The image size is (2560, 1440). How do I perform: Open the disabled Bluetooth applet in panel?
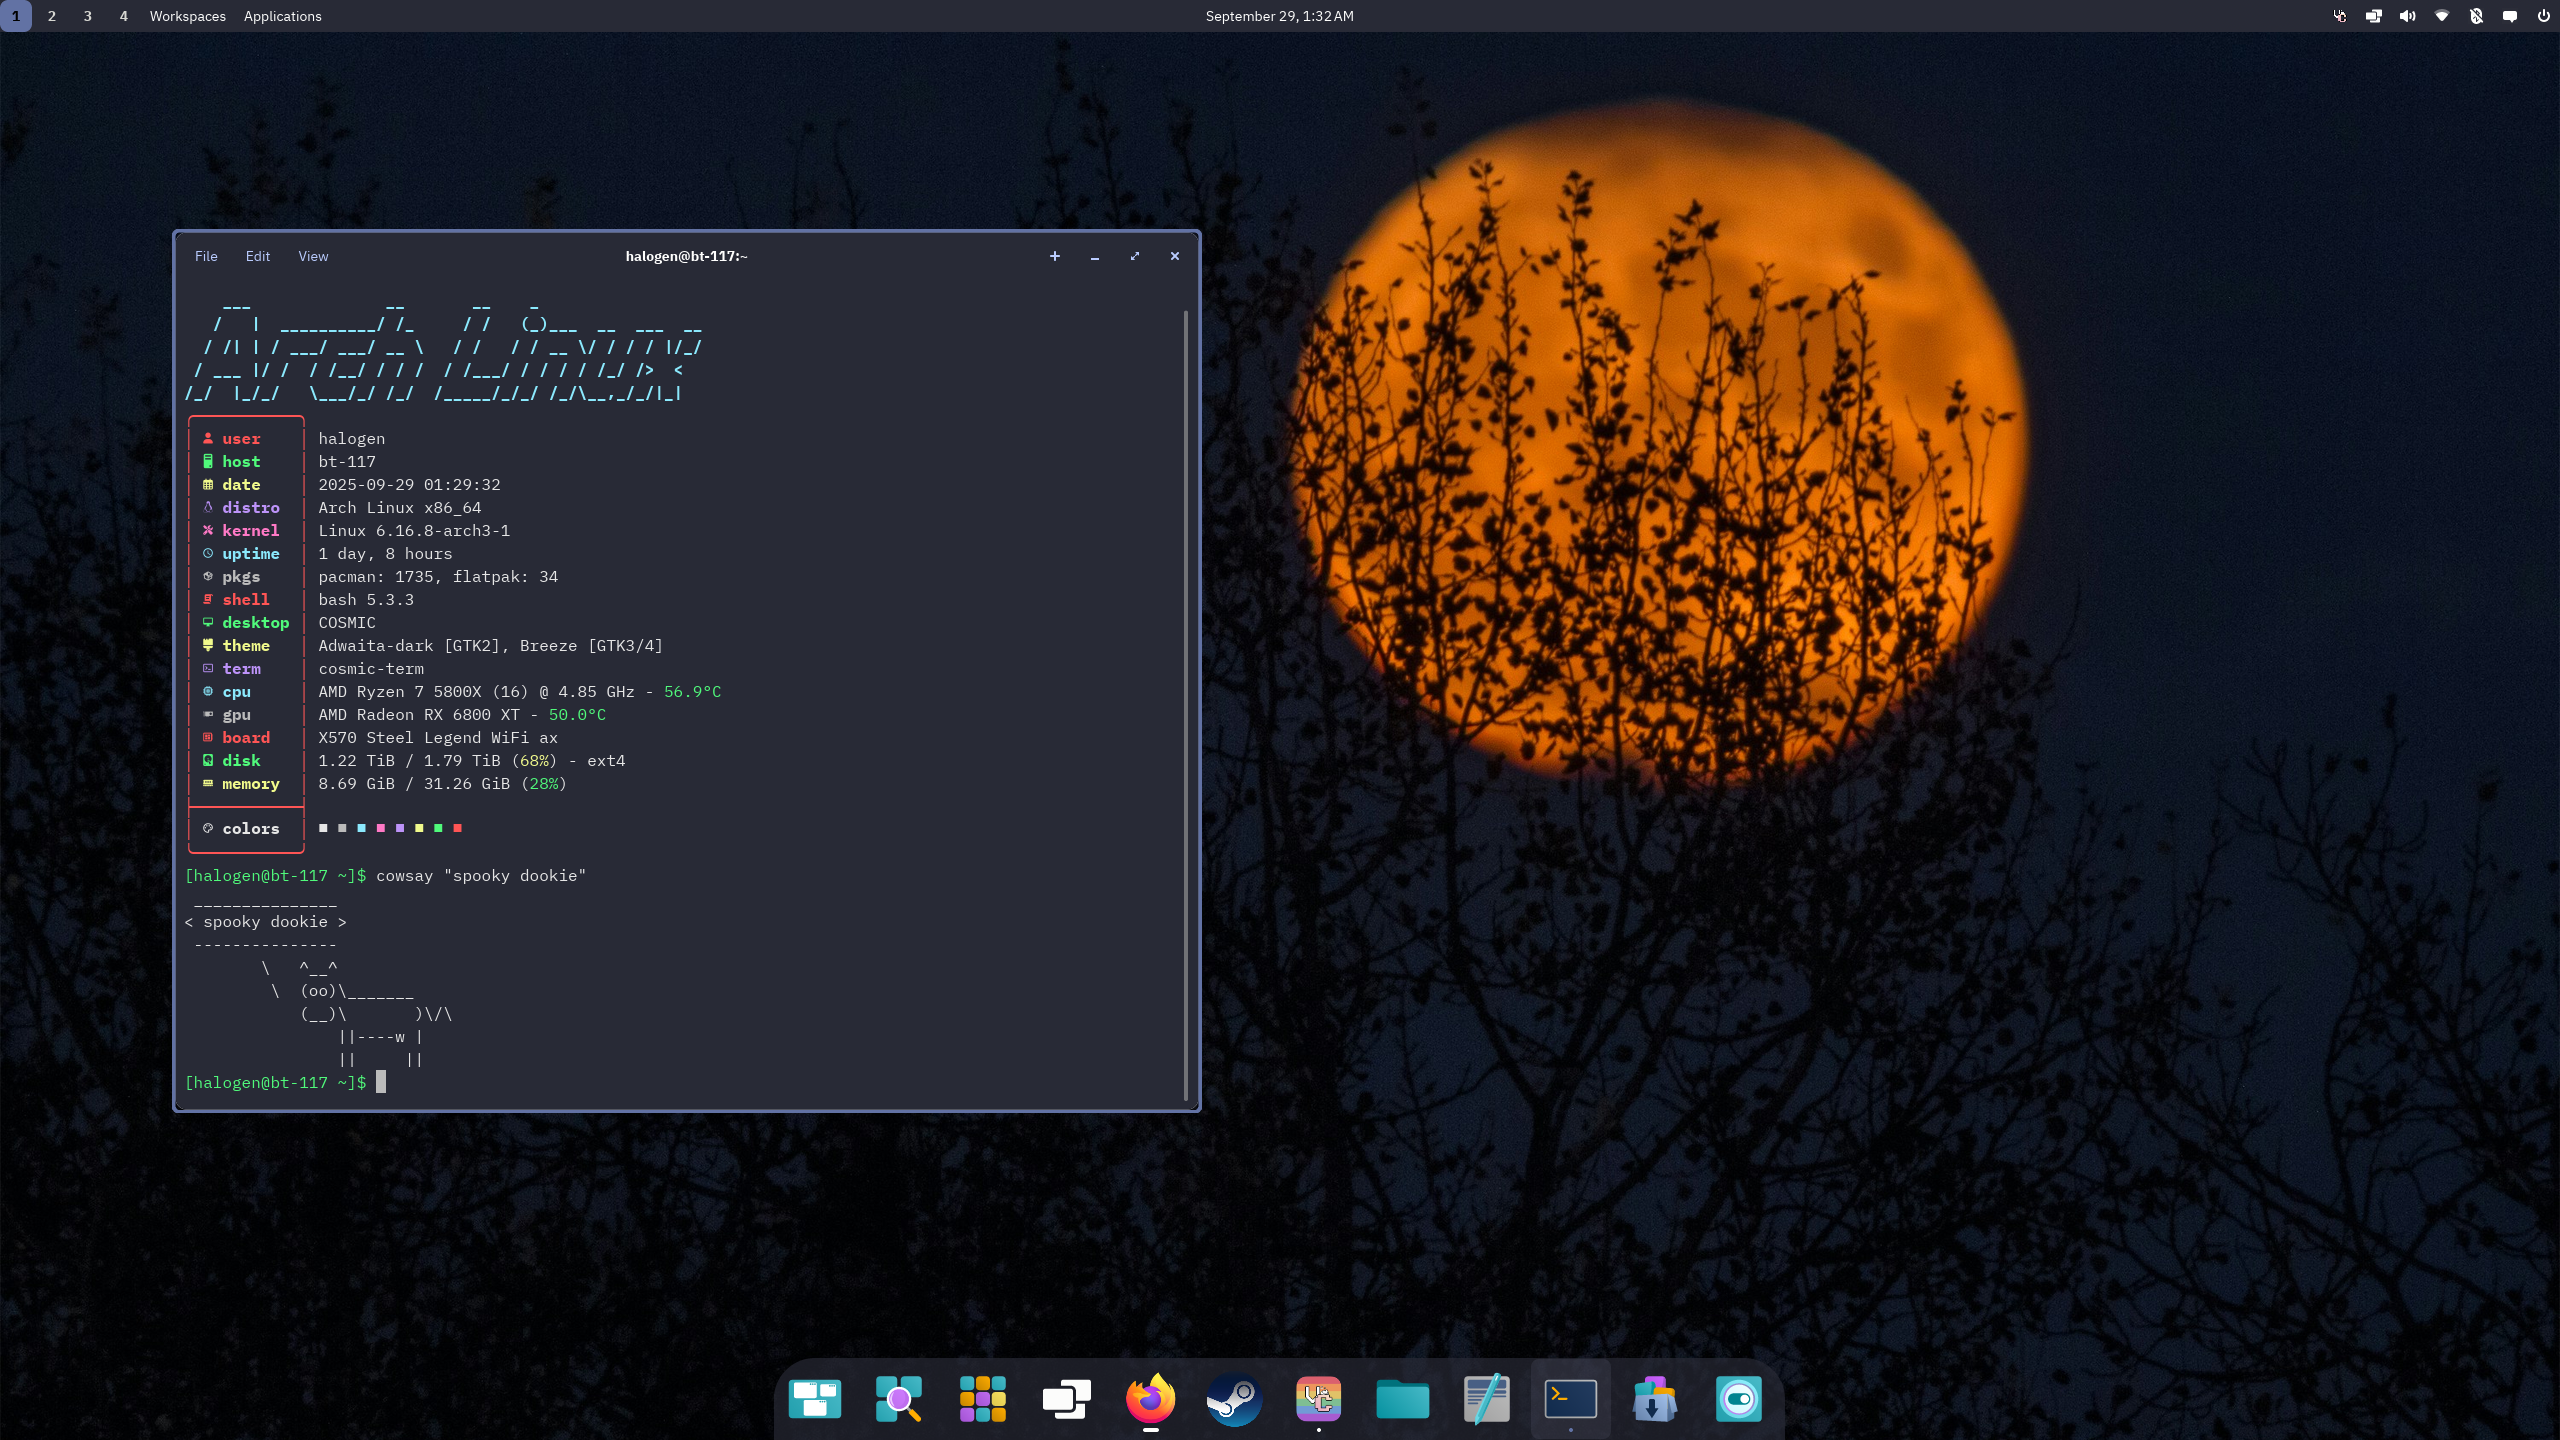pos(2475,16)
